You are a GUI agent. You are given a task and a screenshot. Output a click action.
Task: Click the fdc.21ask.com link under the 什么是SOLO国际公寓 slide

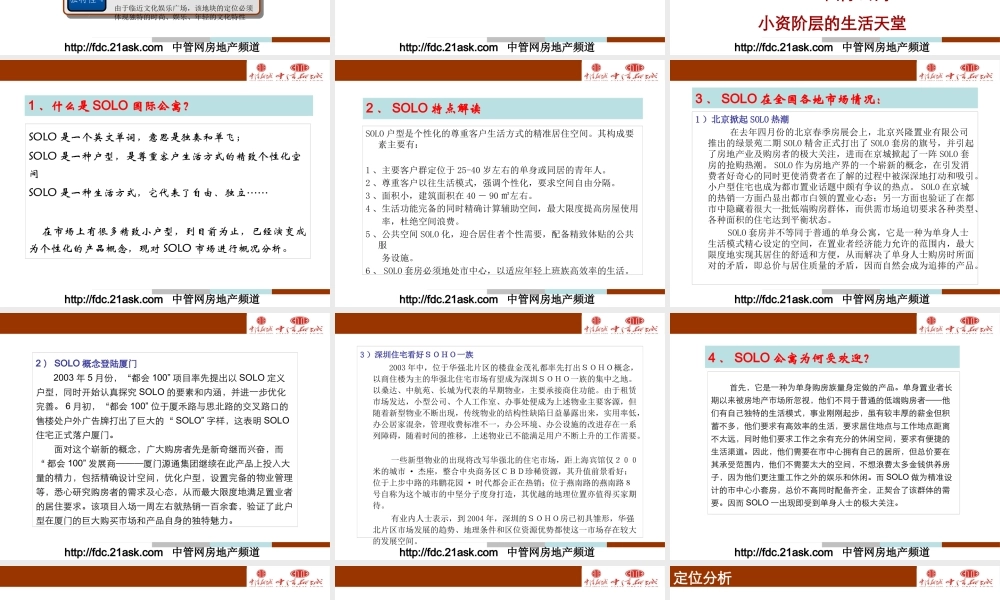[x=114, y=299]
